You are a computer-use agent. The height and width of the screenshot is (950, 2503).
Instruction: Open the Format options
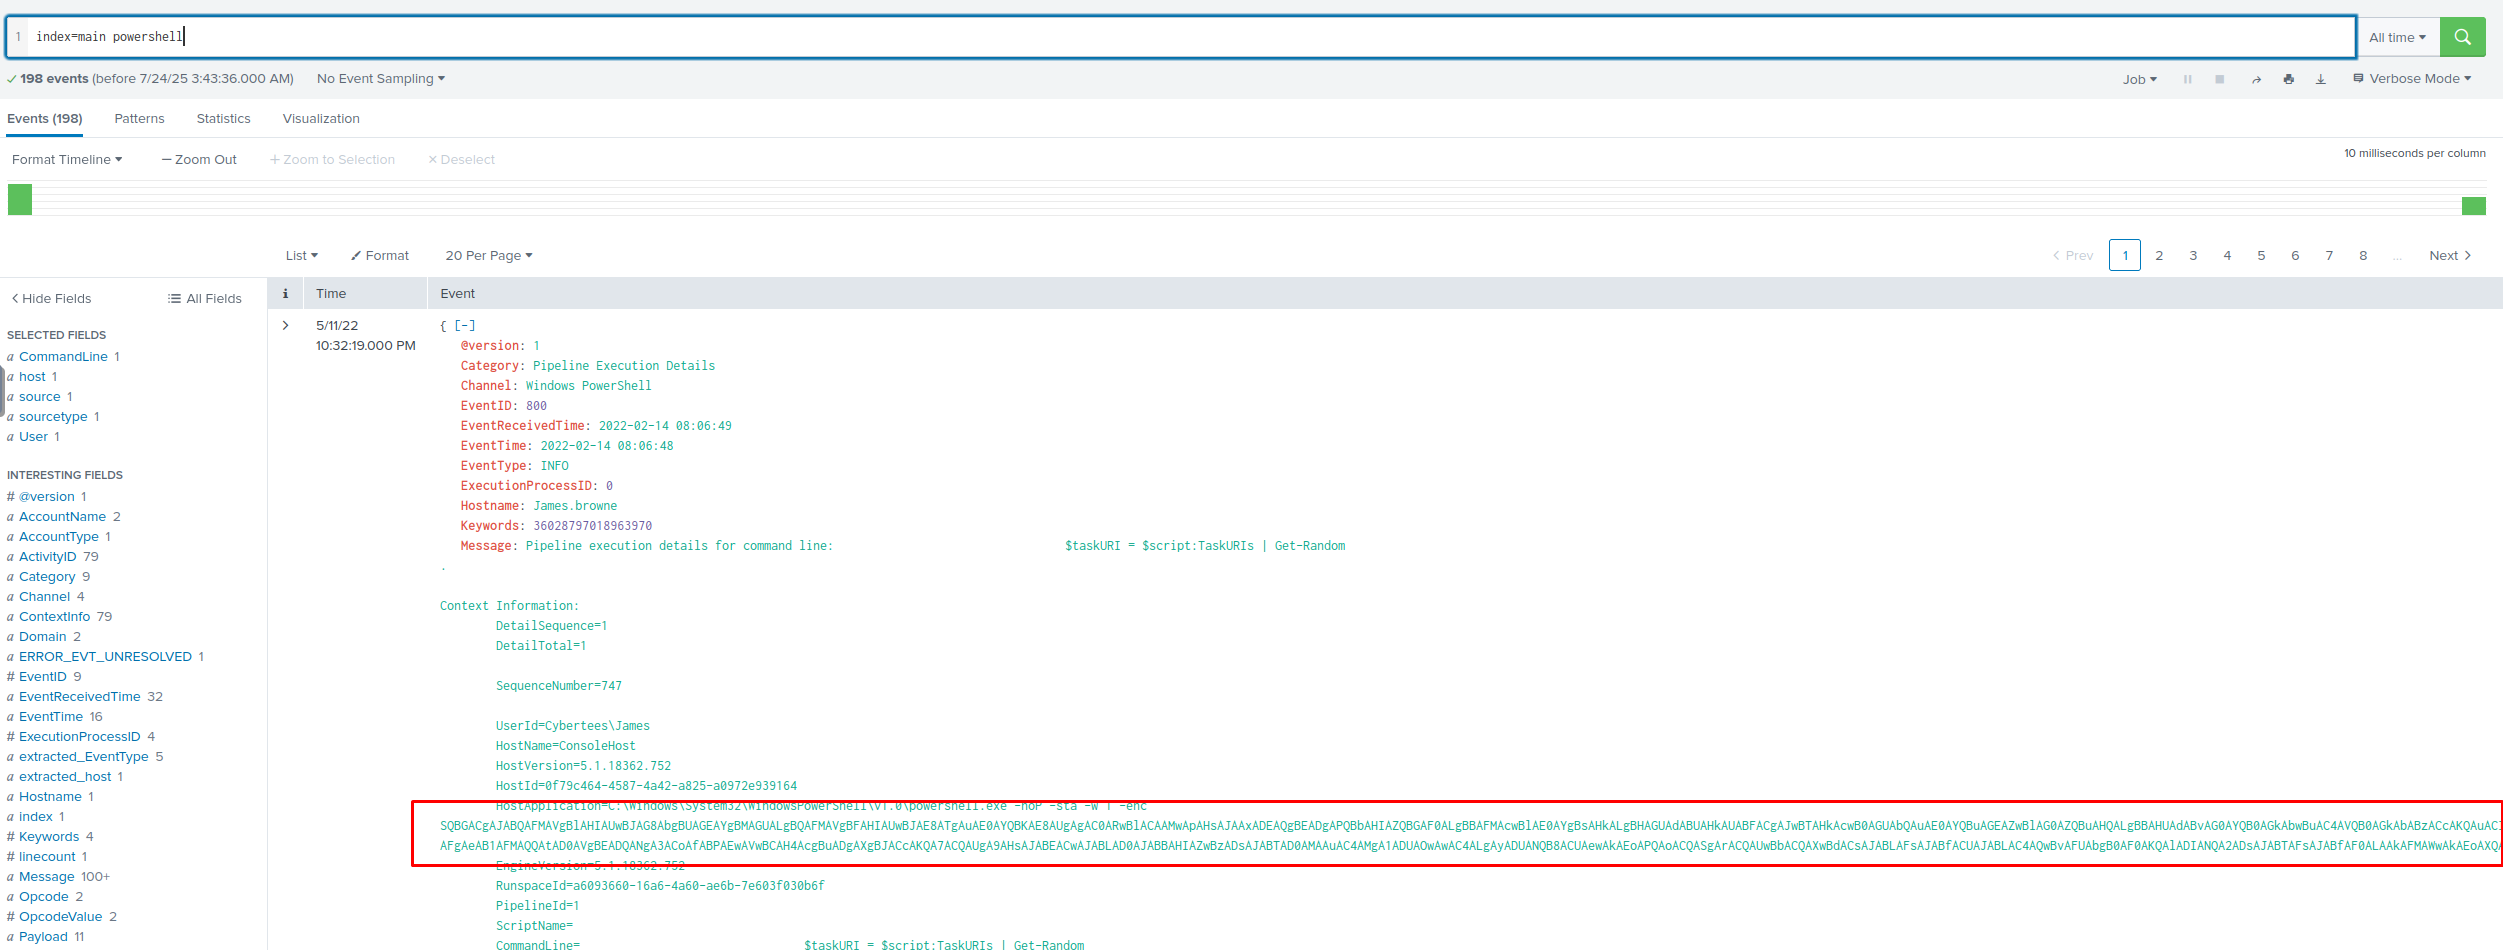tap(380, 255)
